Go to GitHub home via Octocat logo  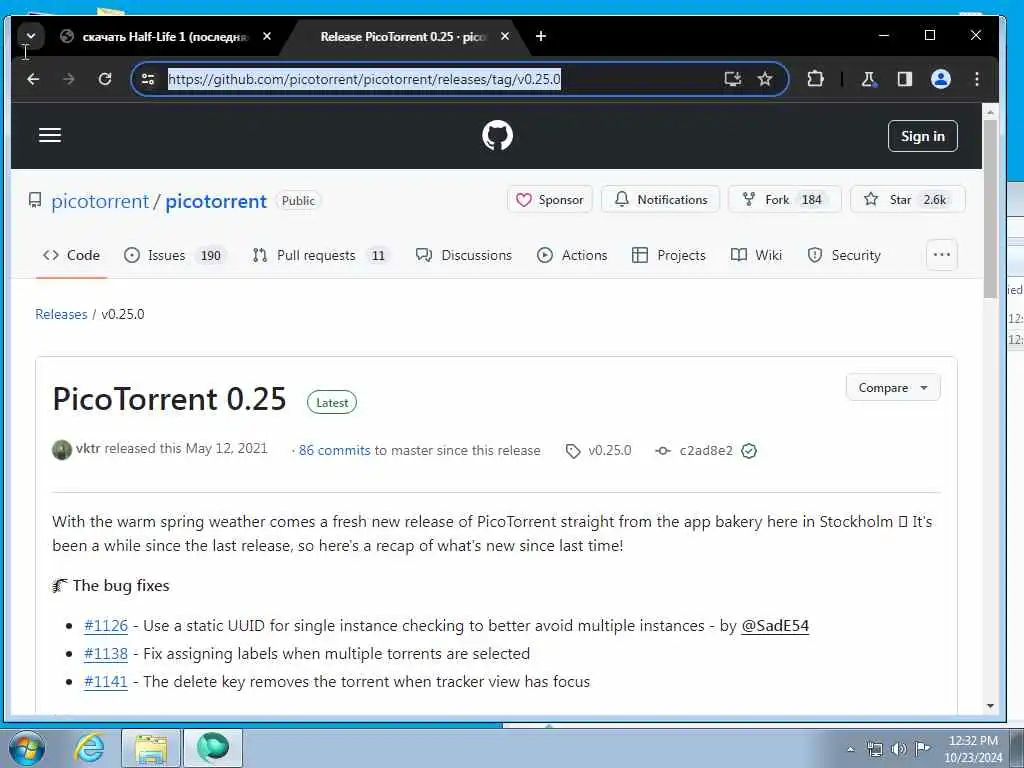point(498,136)
